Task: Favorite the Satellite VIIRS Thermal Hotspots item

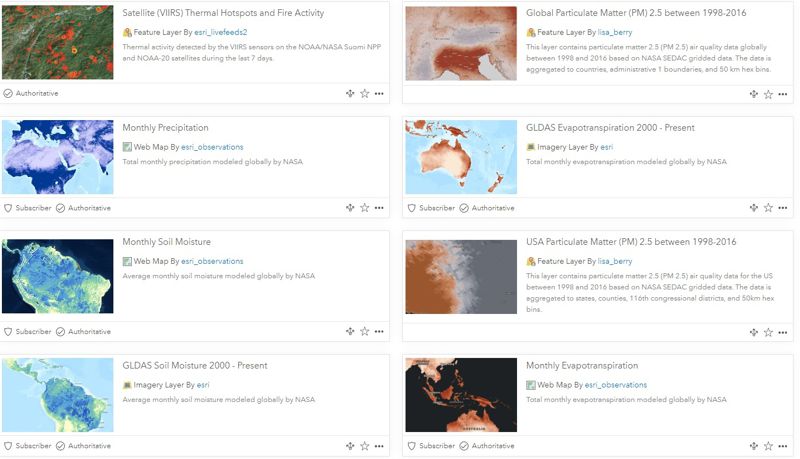Action: pos(364,93)
